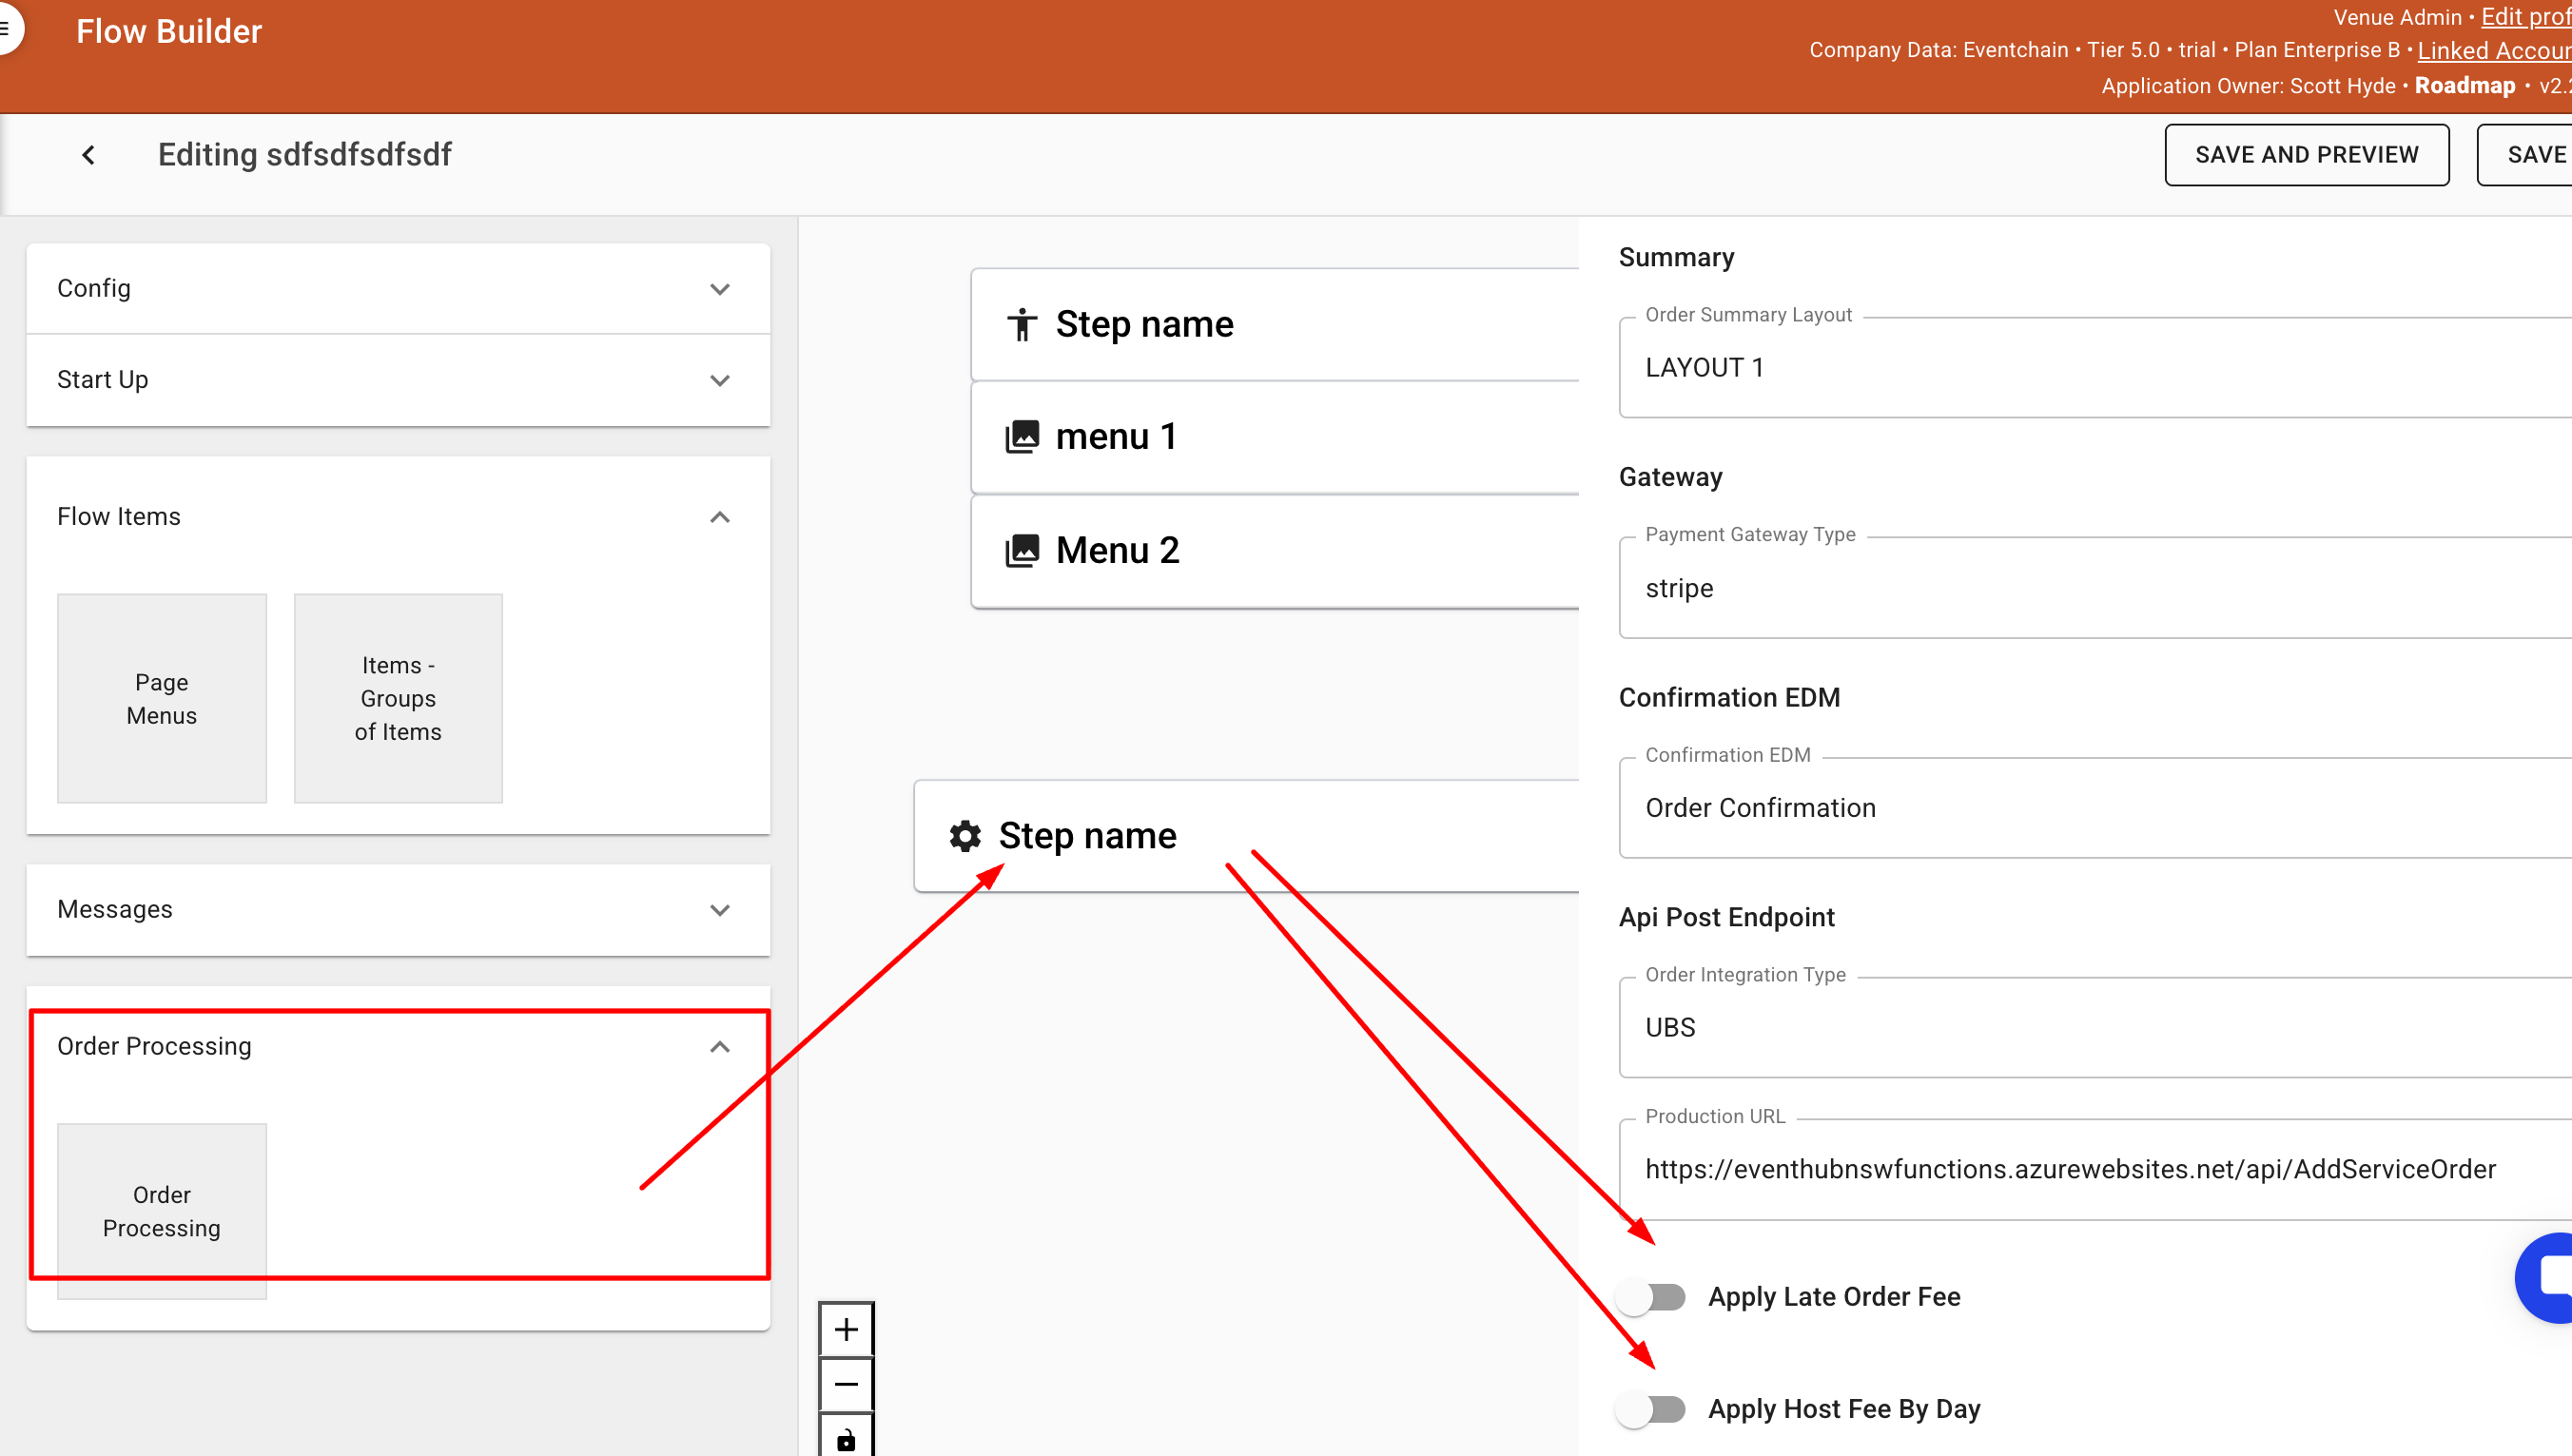
Task: Open the Roadmap link in header
Action: 2464,86
